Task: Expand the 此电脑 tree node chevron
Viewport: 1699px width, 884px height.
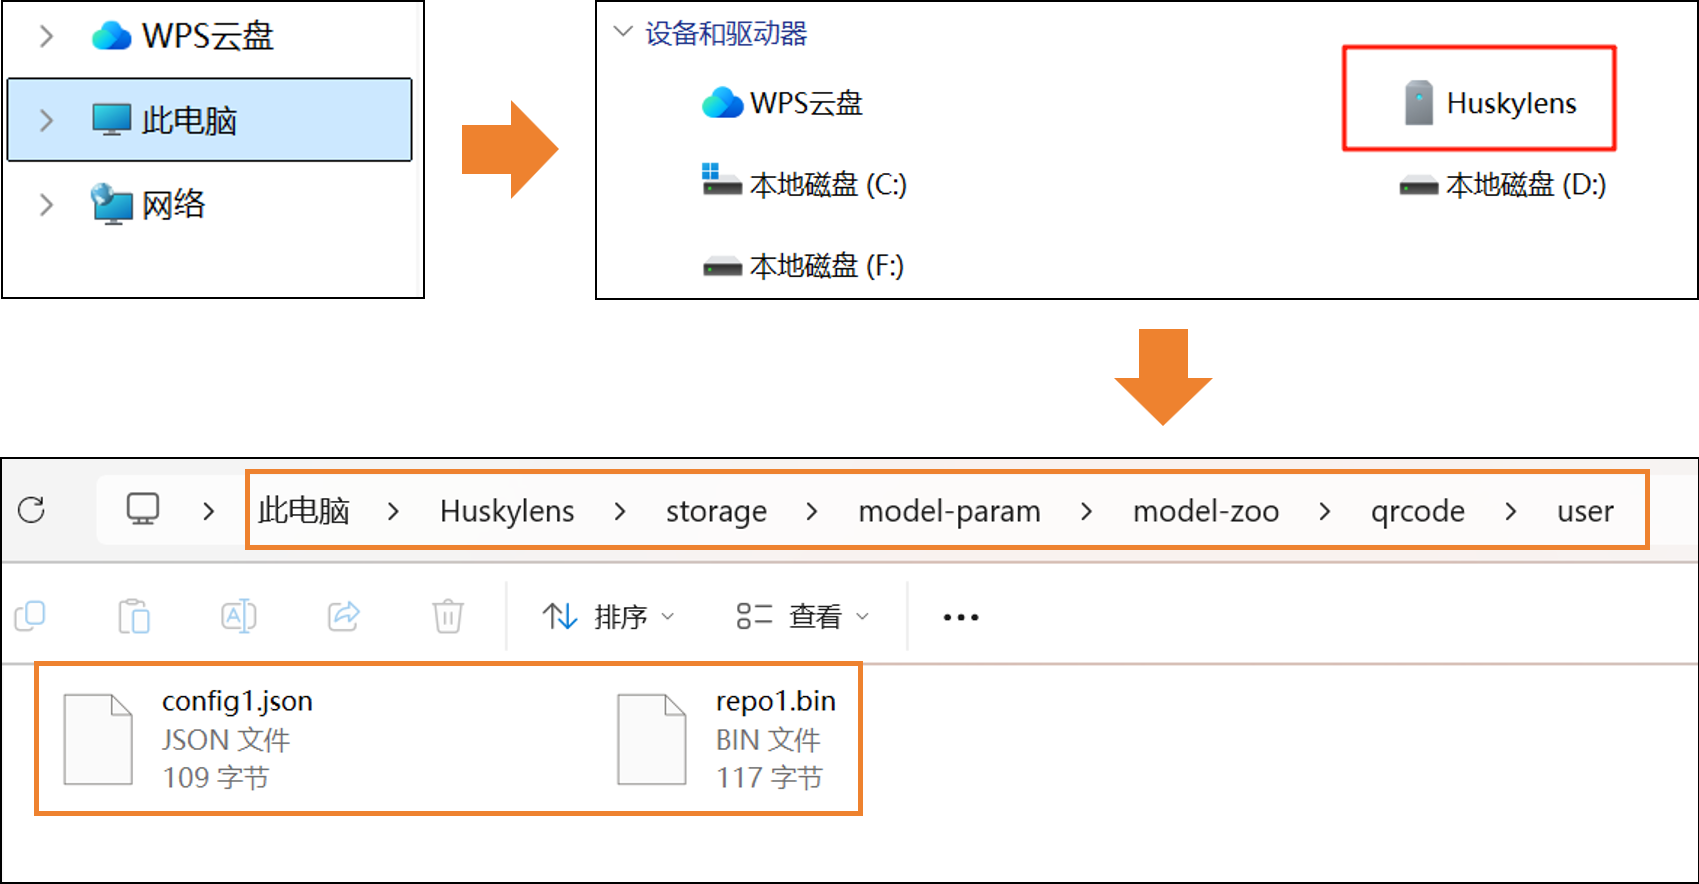Action: [x=46, y=121]
